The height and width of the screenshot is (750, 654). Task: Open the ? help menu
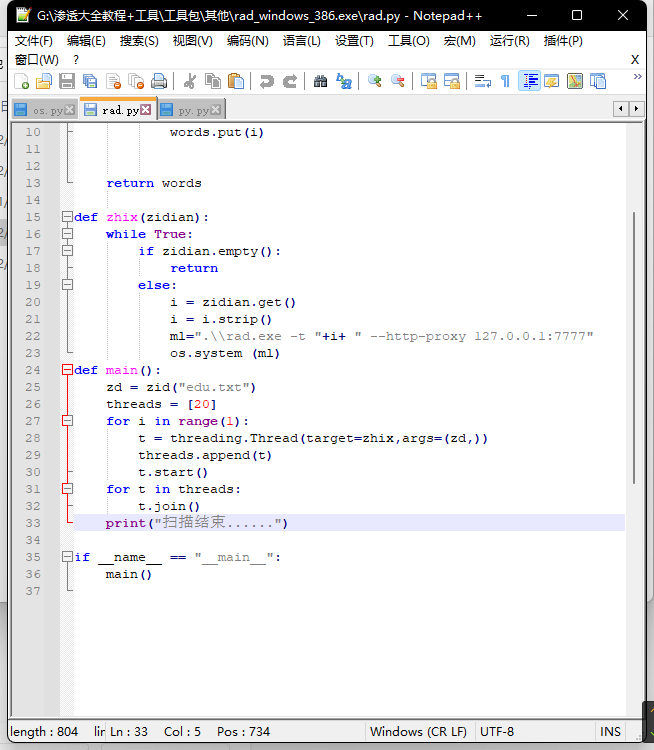pyautogui.click(x=76, y=60)
